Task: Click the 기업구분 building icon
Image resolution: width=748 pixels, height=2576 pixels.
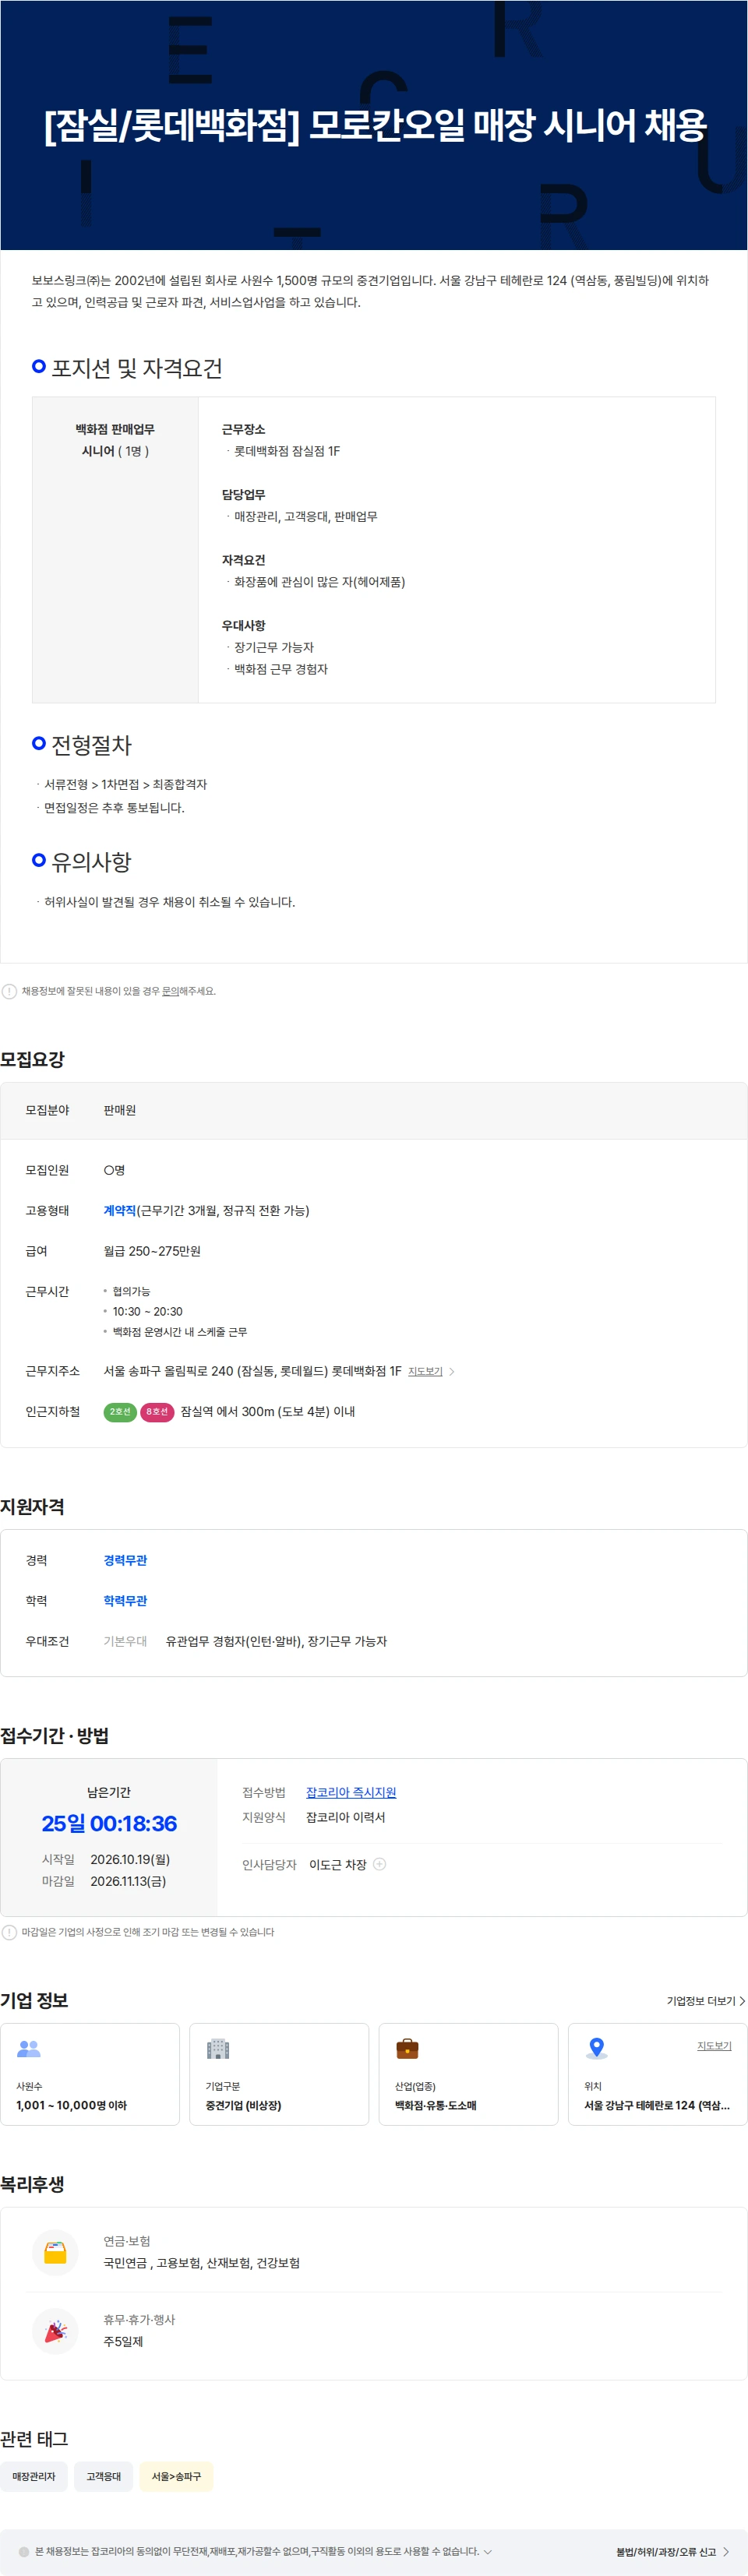Action: coord(218,2048)
